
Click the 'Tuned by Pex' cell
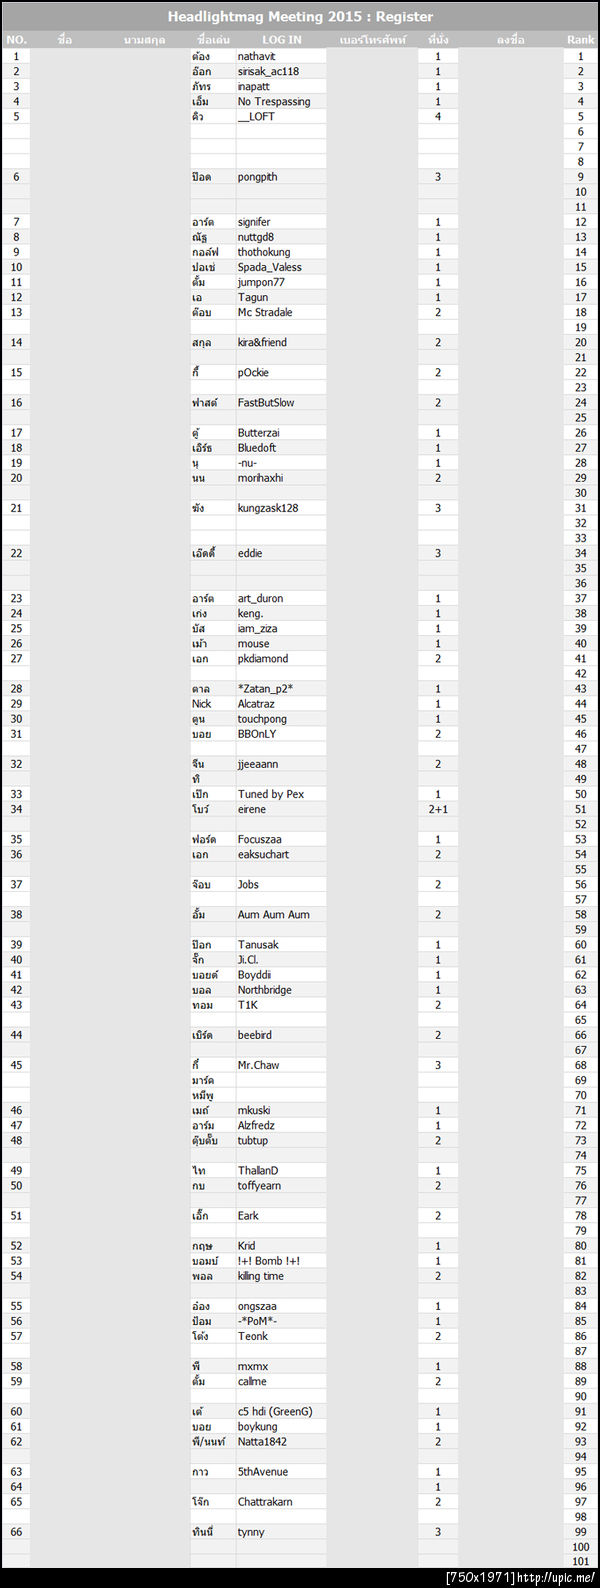click(271, 794)
